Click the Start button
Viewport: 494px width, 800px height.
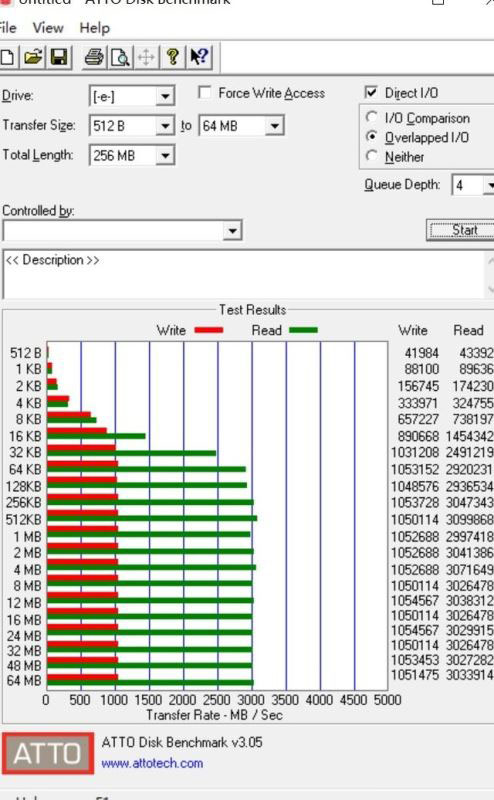pyautogui.click(x=461, y=230)
